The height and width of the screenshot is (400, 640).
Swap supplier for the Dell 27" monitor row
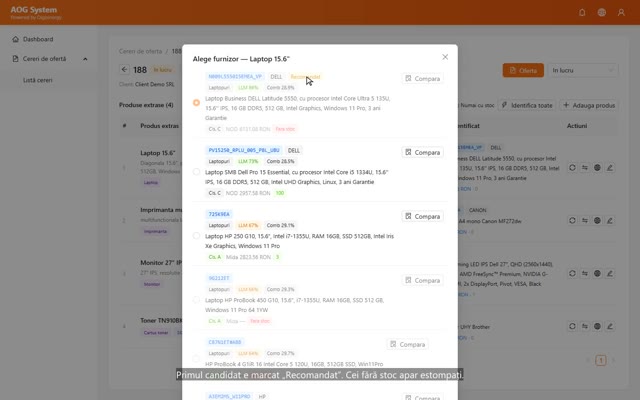[x=585, y=273]
